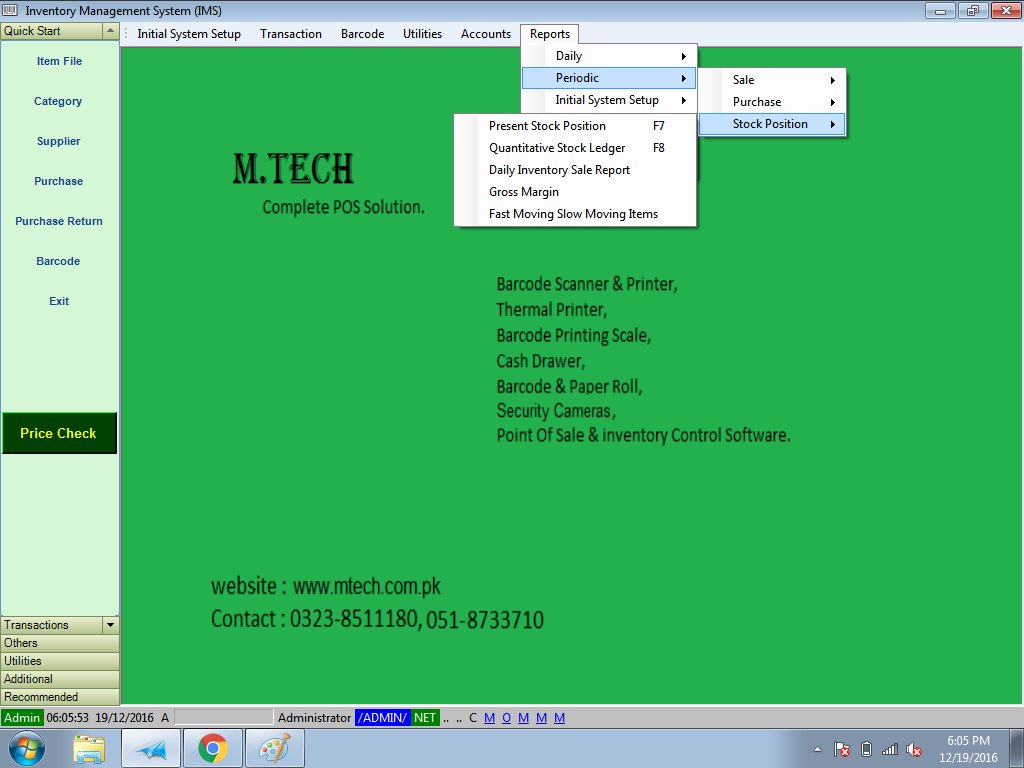Choose Fast Moving Slow Moving Items

[x=573, y=214]
